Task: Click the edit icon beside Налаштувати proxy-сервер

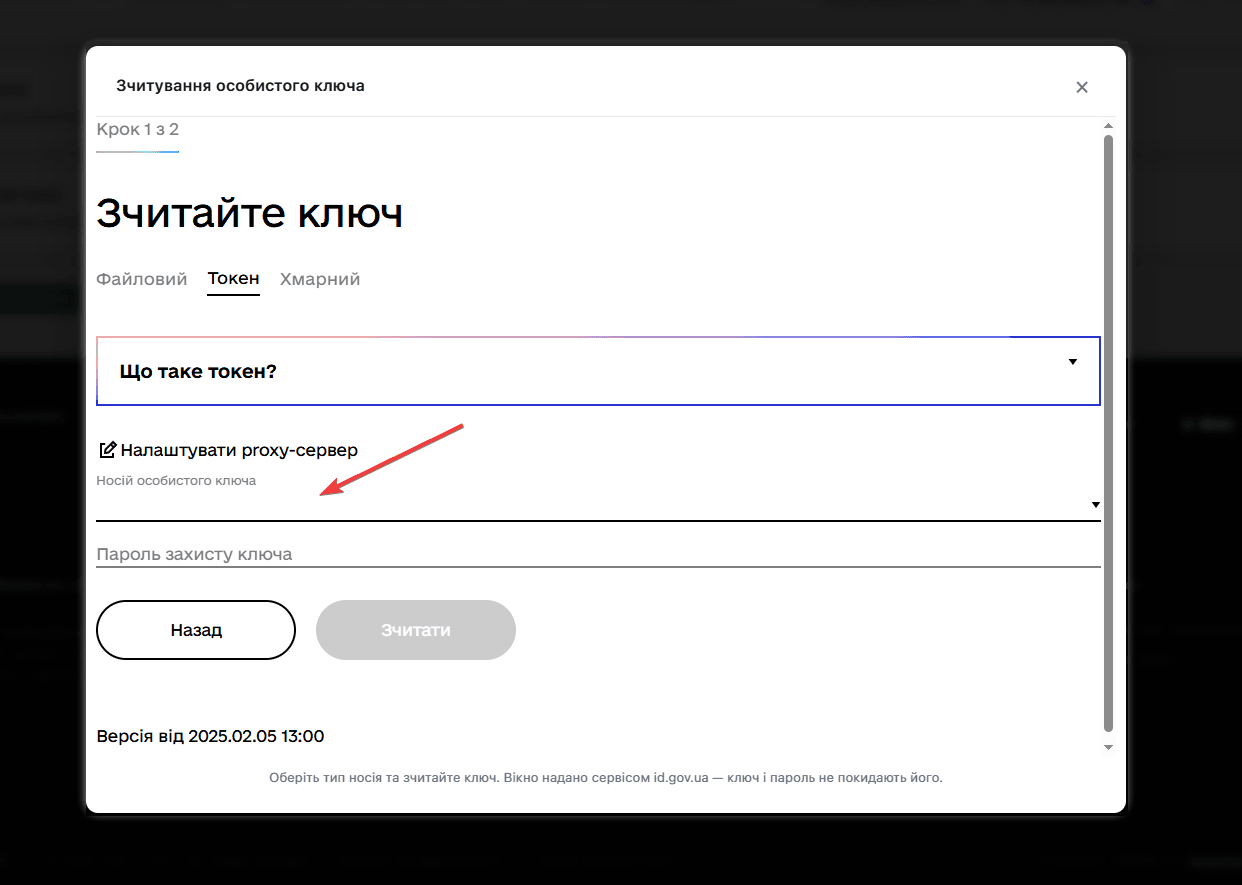Action: [108, 450]
